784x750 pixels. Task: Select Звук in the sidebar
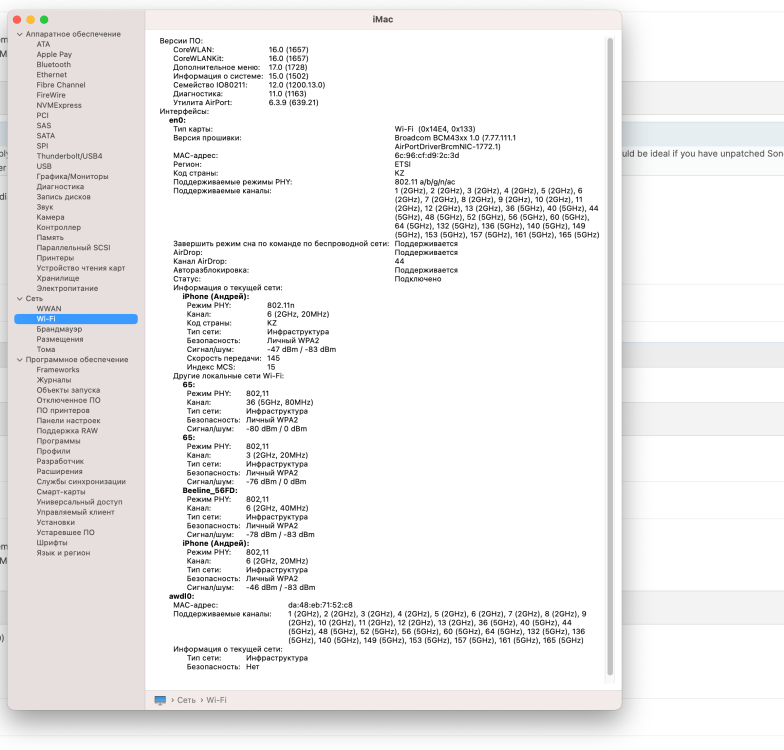pos(44,207)
